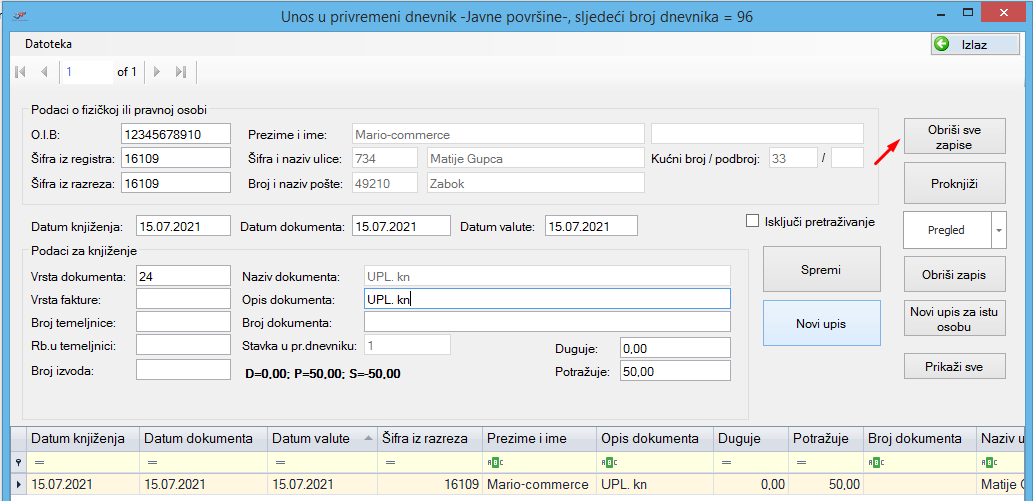The height and width of the screenshot is (501, 1033).
Task: Click into the Broj dokumenta field
Action: click(x=547, y=322)
